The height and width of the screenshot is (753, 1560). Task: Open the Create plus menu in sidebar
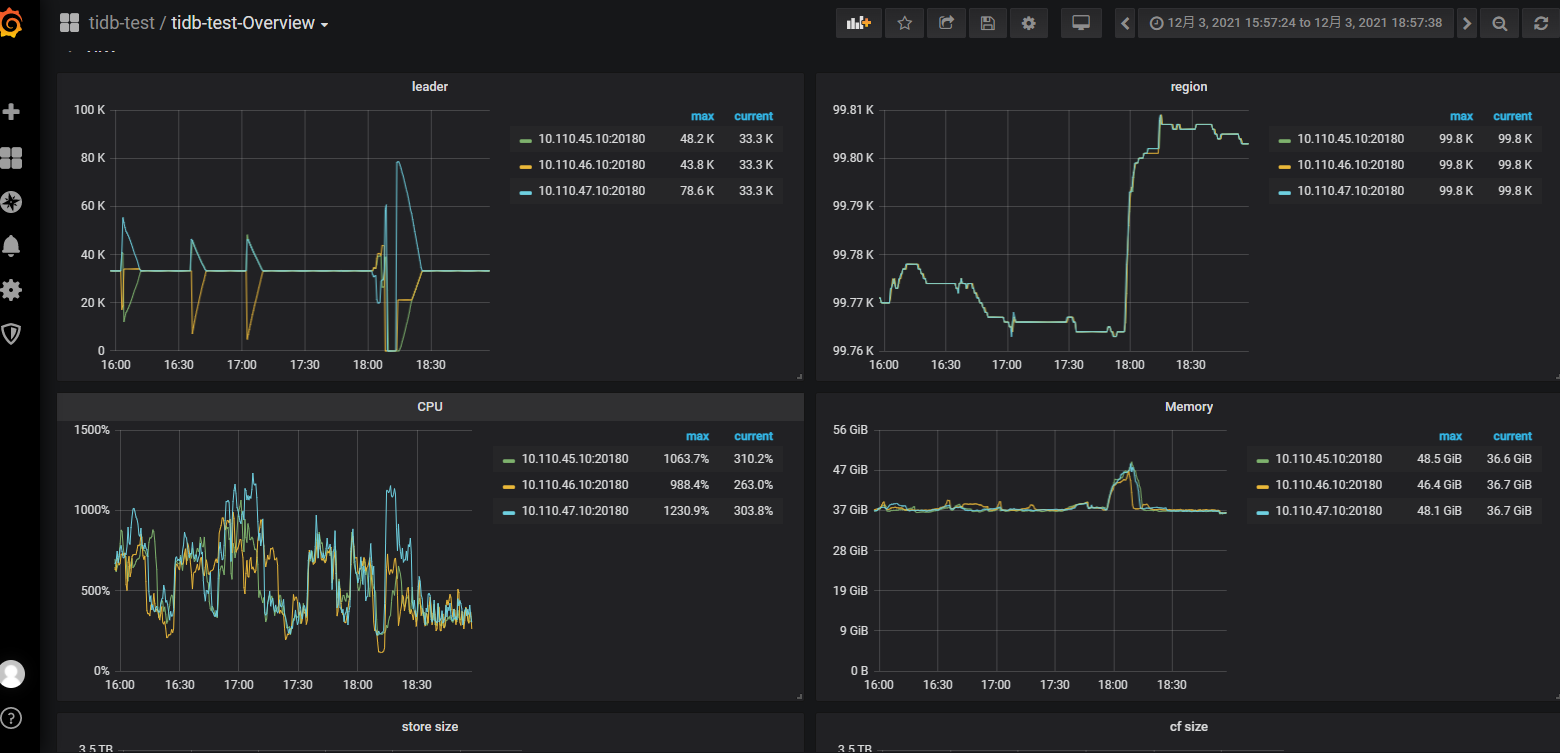pos(12,112)
